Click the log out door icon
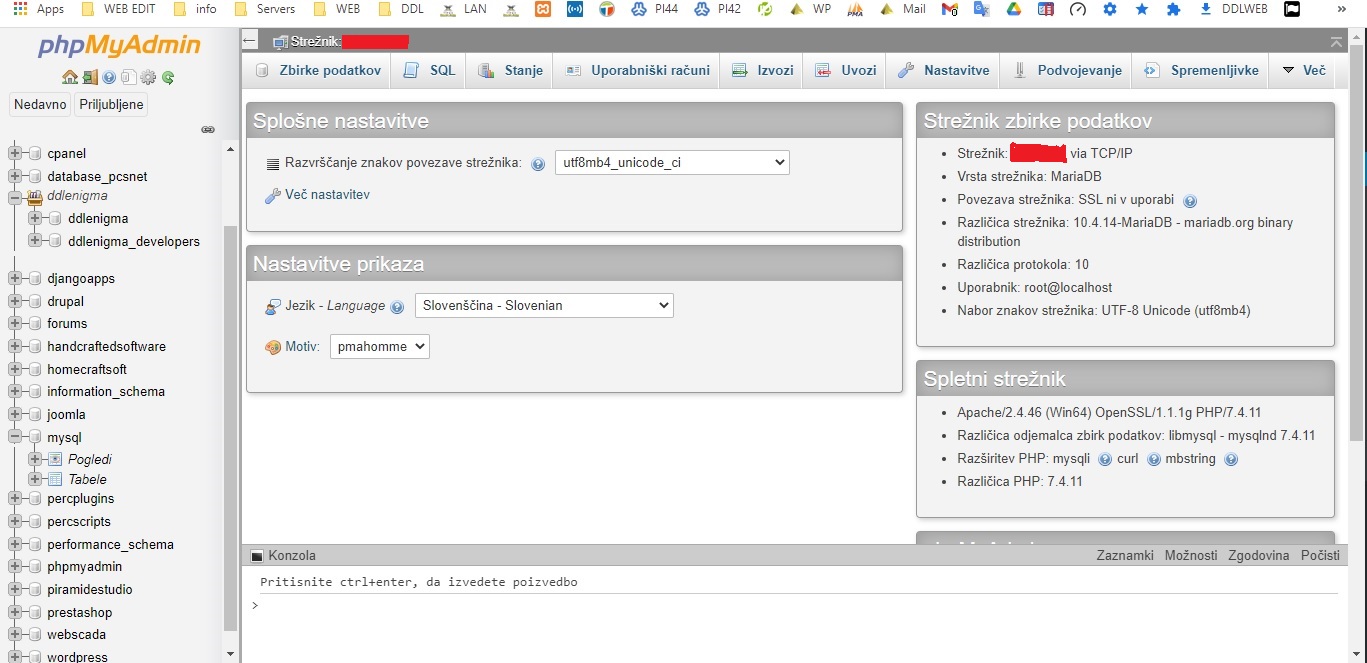Viewport: 1367px width, 663px height. pos(89,77)
